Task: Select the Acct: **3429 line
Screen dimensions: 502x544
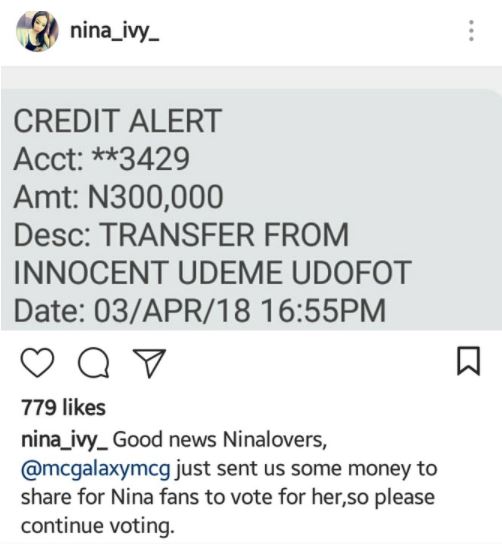Action: (x=101, y=159)
